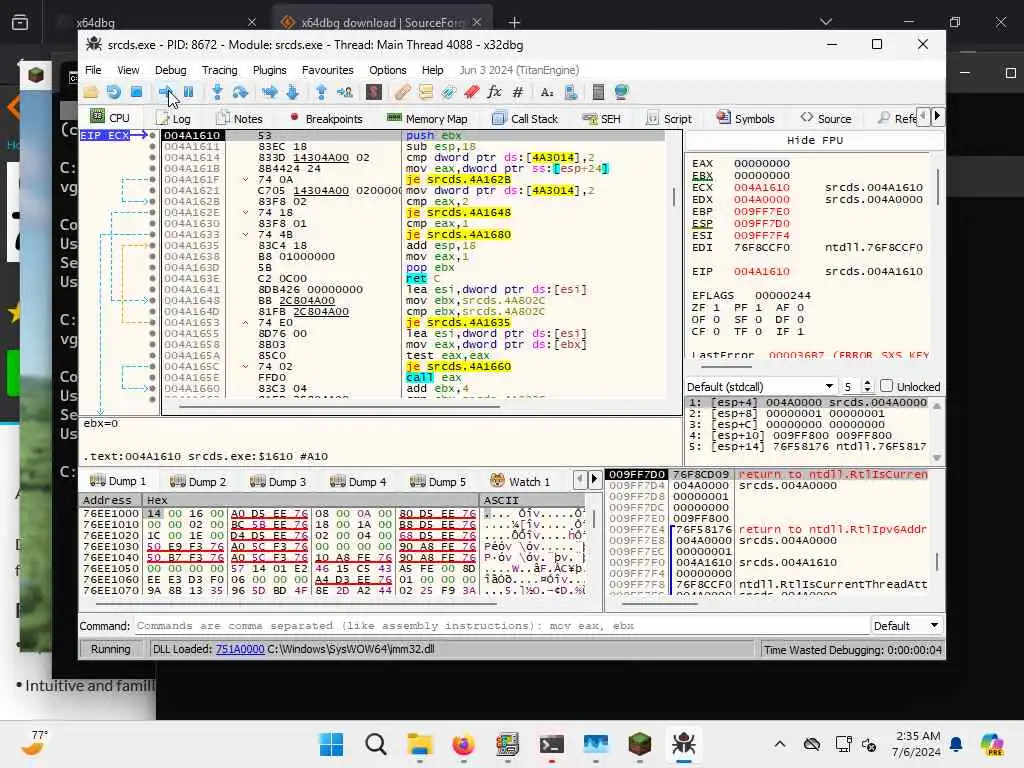
Task: Open the Strings search A icon
Action: click(x=547, y=92)
